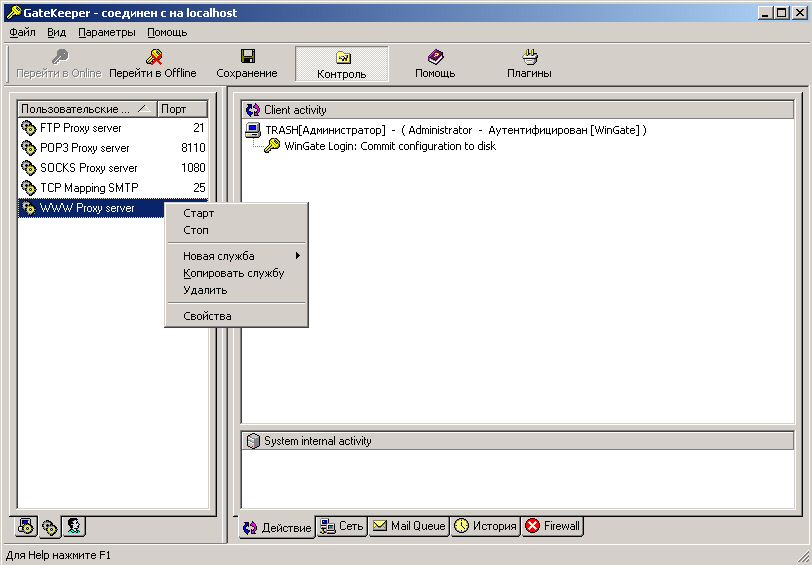Switch to the История tab
The image size is (812, 565).
point(486,526)
